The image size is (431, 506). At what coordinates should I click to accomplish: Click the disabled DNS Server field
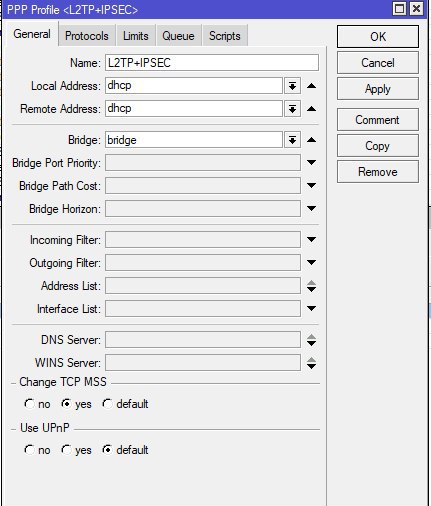pyautogui.click(x=203, y=340)
